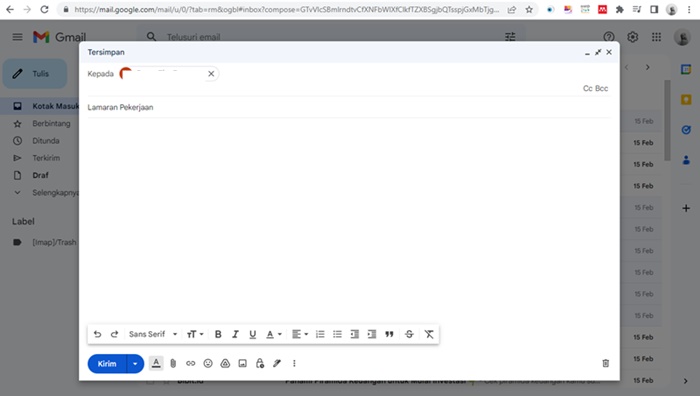Add Bcc recipients
The width and height of the screenshot is (700, 396).
click(602, 88)
